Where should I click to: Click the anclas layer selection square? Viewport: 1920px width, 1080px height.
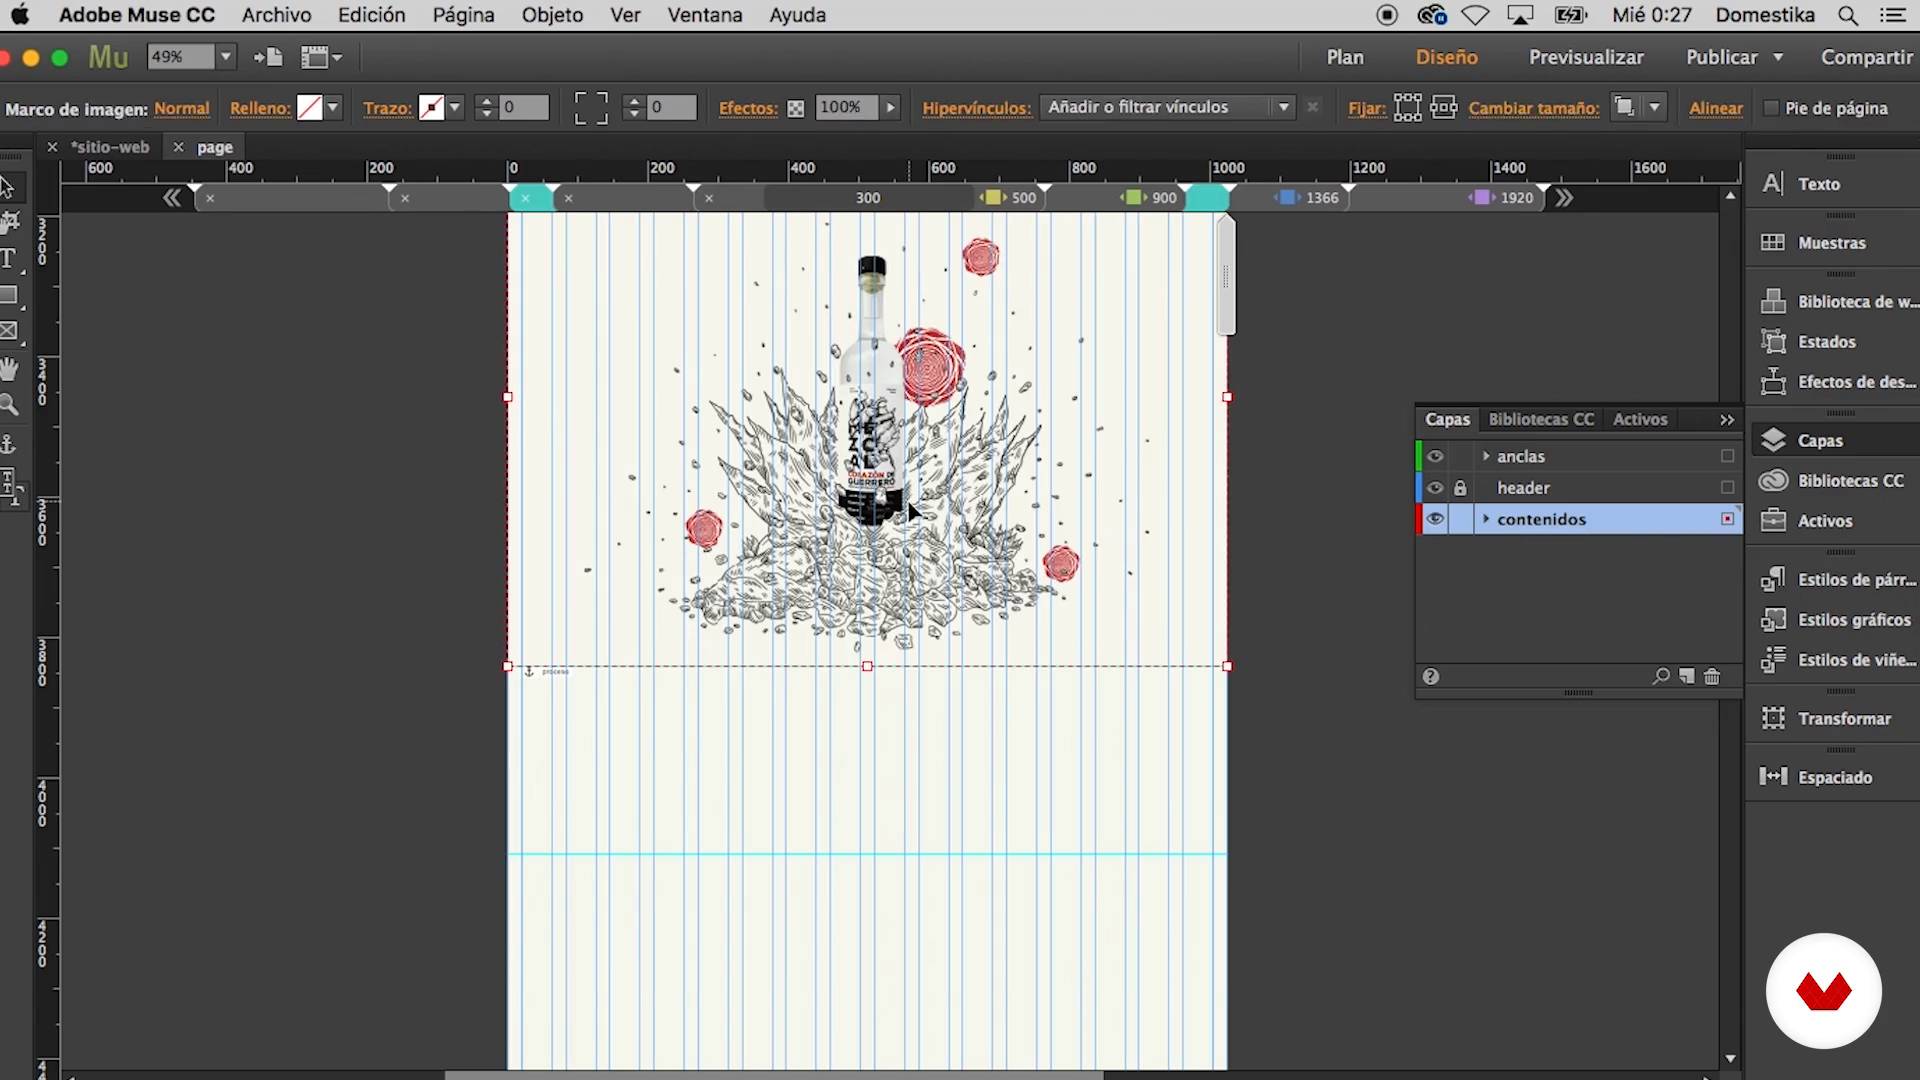1727,456
